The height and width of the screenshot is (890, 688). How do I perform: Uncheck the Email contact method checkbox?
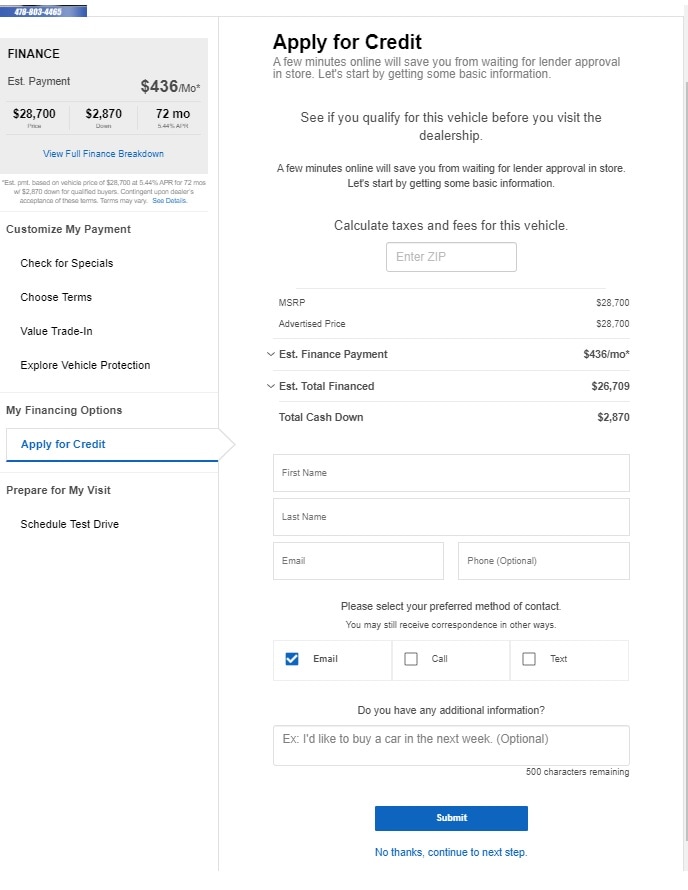click(x=292, y=659)
